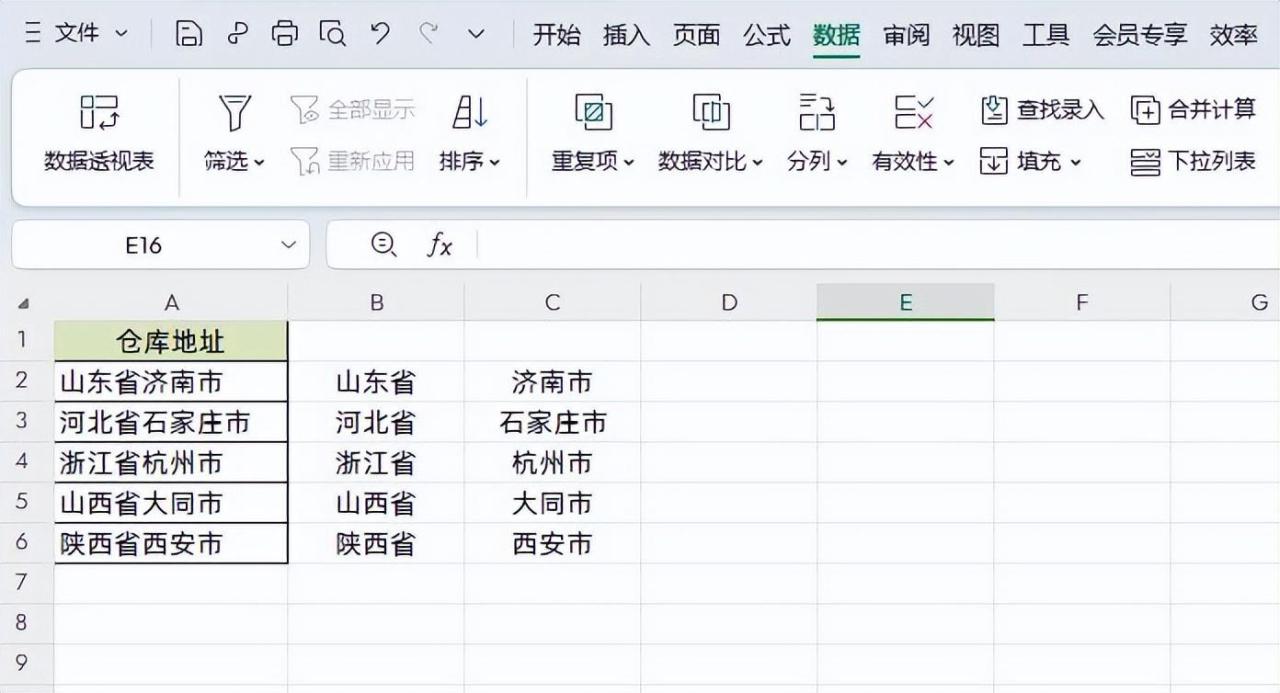The height and width of the screenshot is (693, 1280).
Task: Click the zoom magnifier icon beside fx
Action: click(x=383, y=245)
